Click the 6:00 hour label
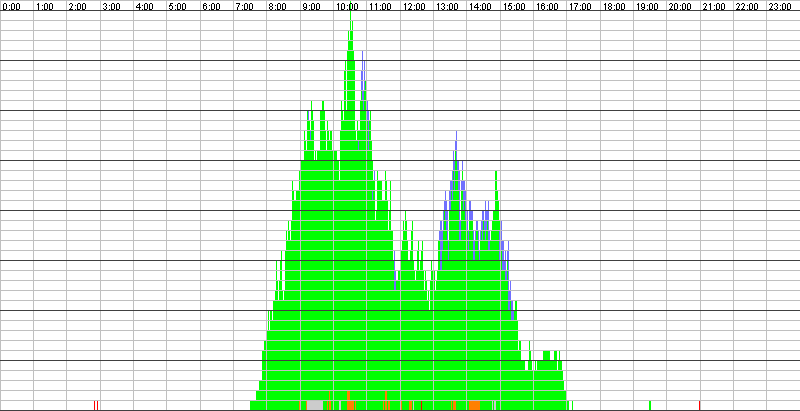The height and width of the screenshot is (411, 800). (212, 7)
